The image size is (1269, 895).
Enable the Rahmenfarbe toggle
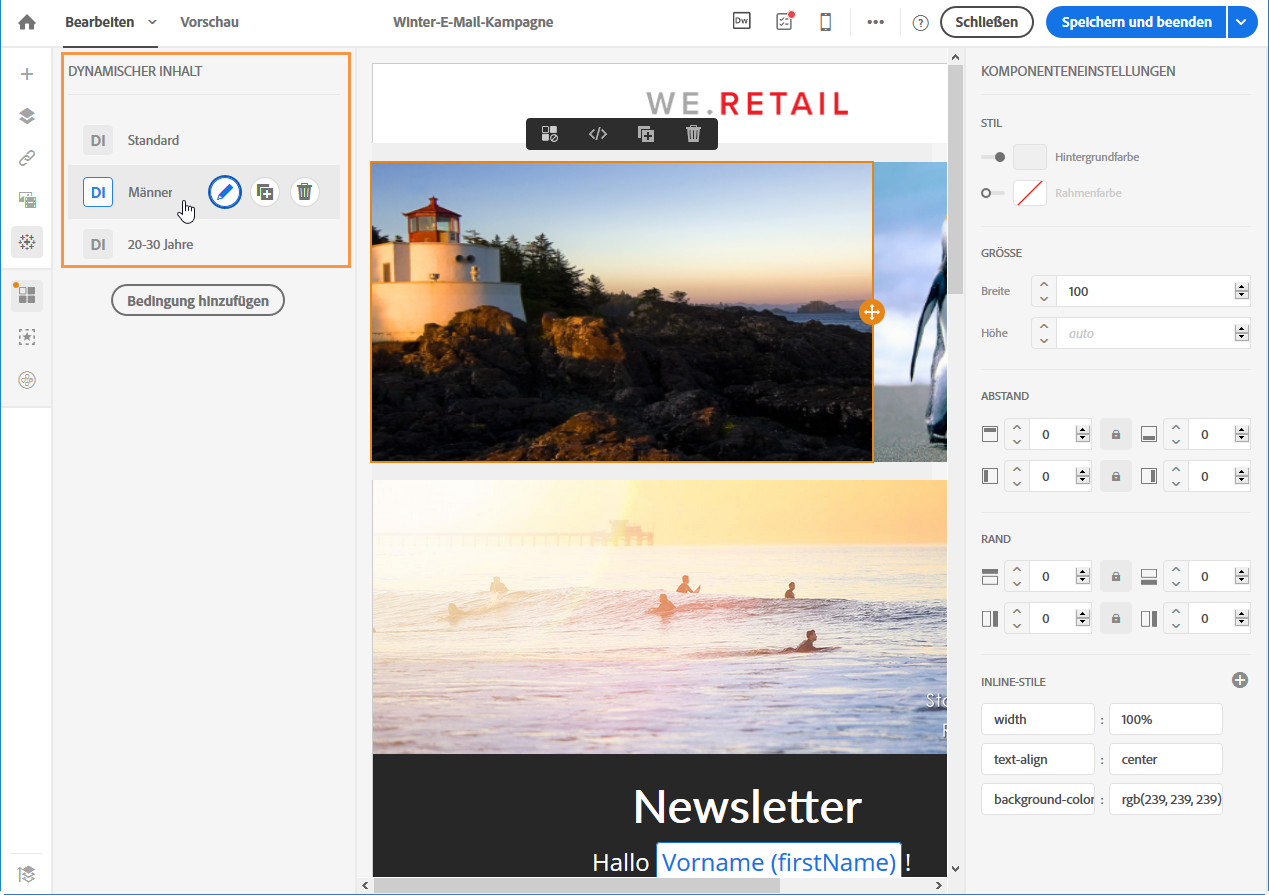(993, 193)
